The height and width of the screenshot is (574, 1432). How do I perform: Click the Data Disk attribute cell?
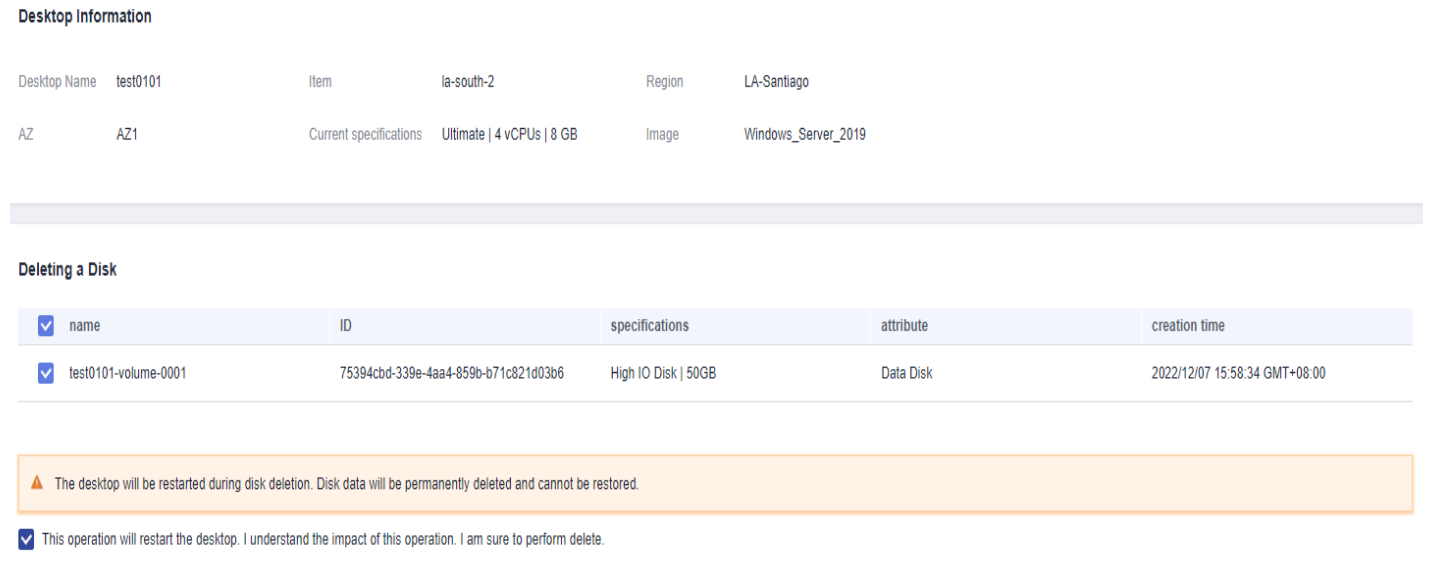tap(907, 374)
